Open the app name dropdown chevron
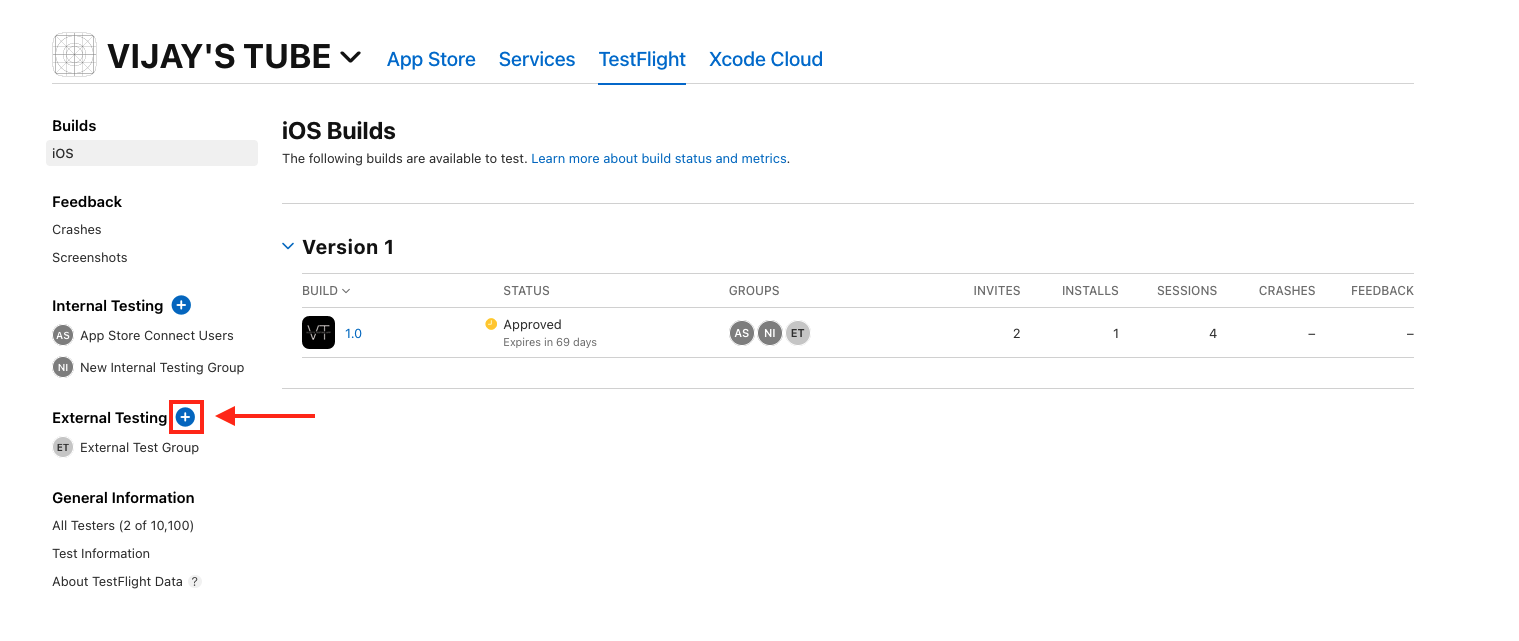The width and height of the screenshot is (1519, 641). 351,58
